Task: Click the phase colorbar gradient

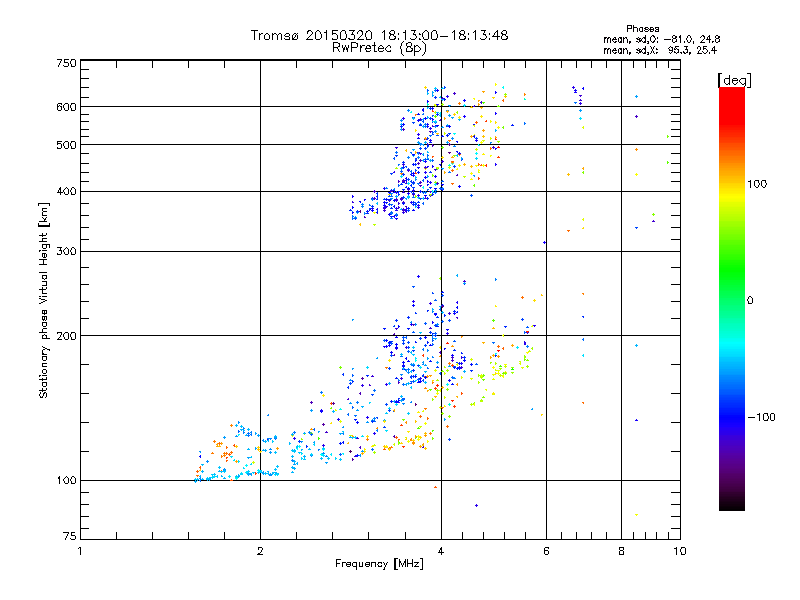Action: 732,298
